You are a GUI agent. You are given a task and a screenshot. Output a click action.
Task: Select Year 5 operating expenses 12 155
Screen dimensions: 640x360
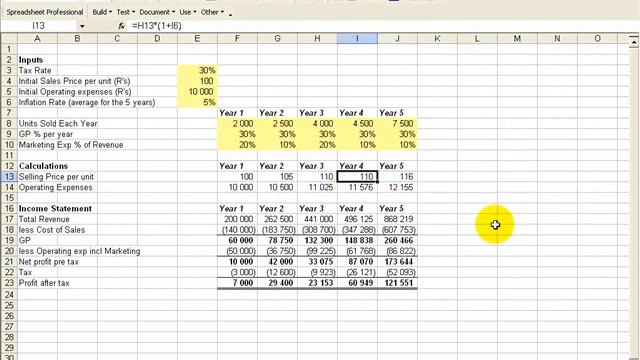(x=397, y=187)
